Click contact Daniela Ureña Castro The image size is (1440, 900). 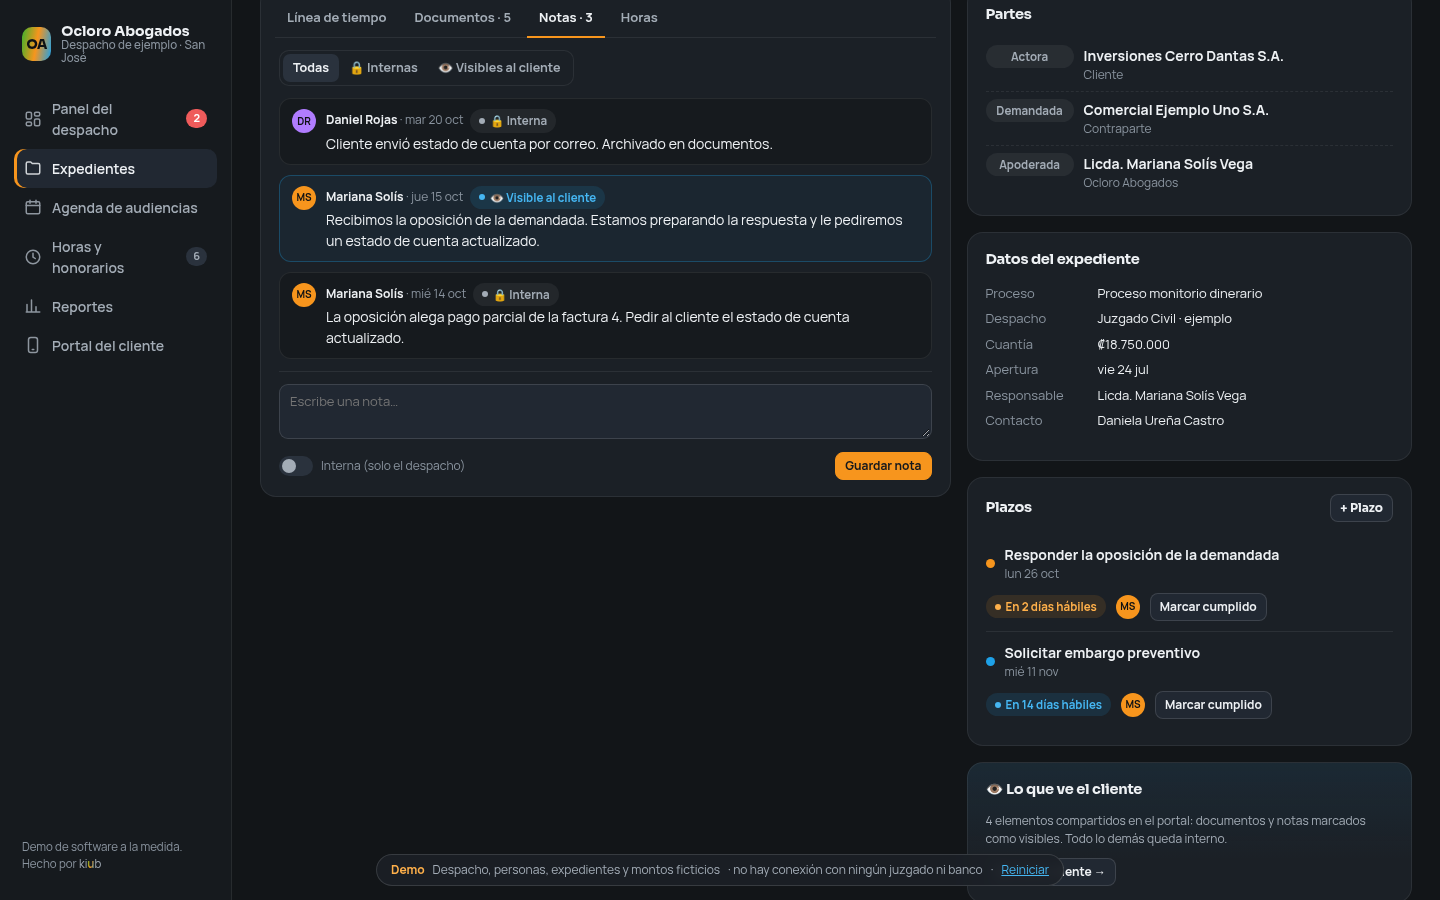(1160, 421)
